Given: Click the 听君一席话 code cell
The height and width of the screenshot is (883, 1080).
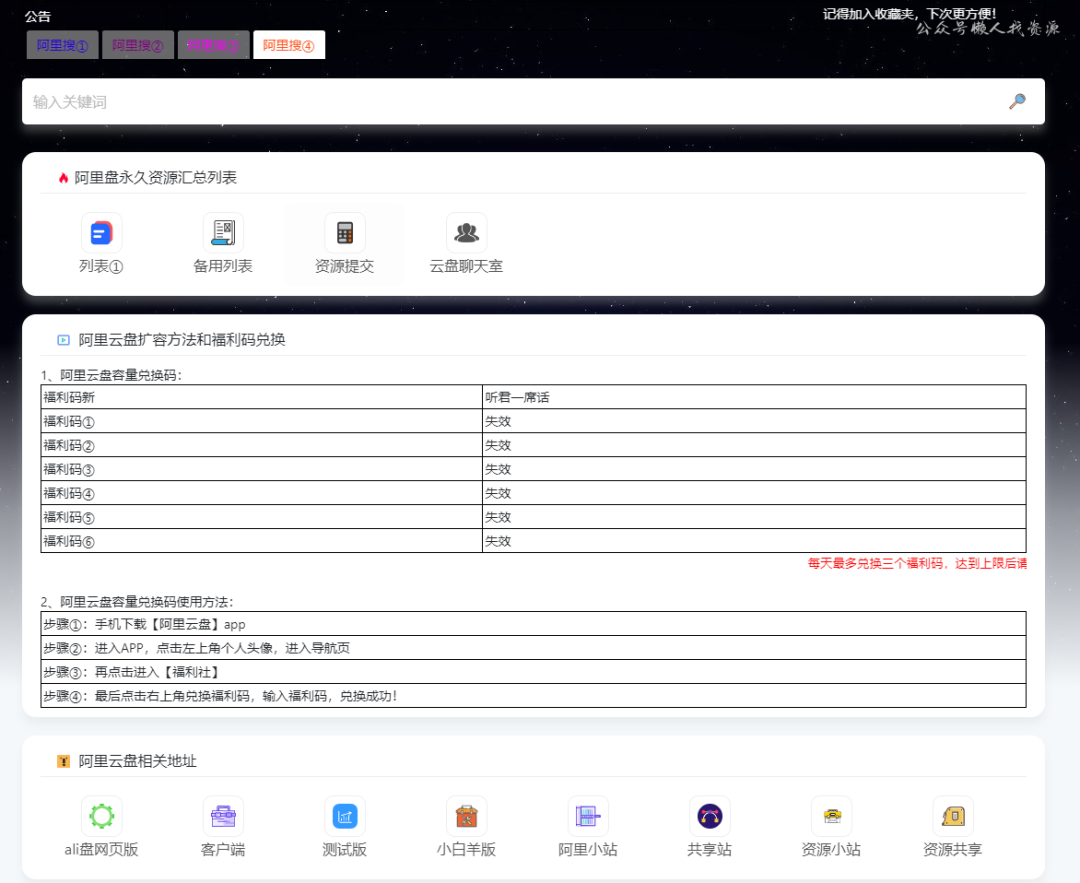Looking at the screenshot, I should point(754,397).
